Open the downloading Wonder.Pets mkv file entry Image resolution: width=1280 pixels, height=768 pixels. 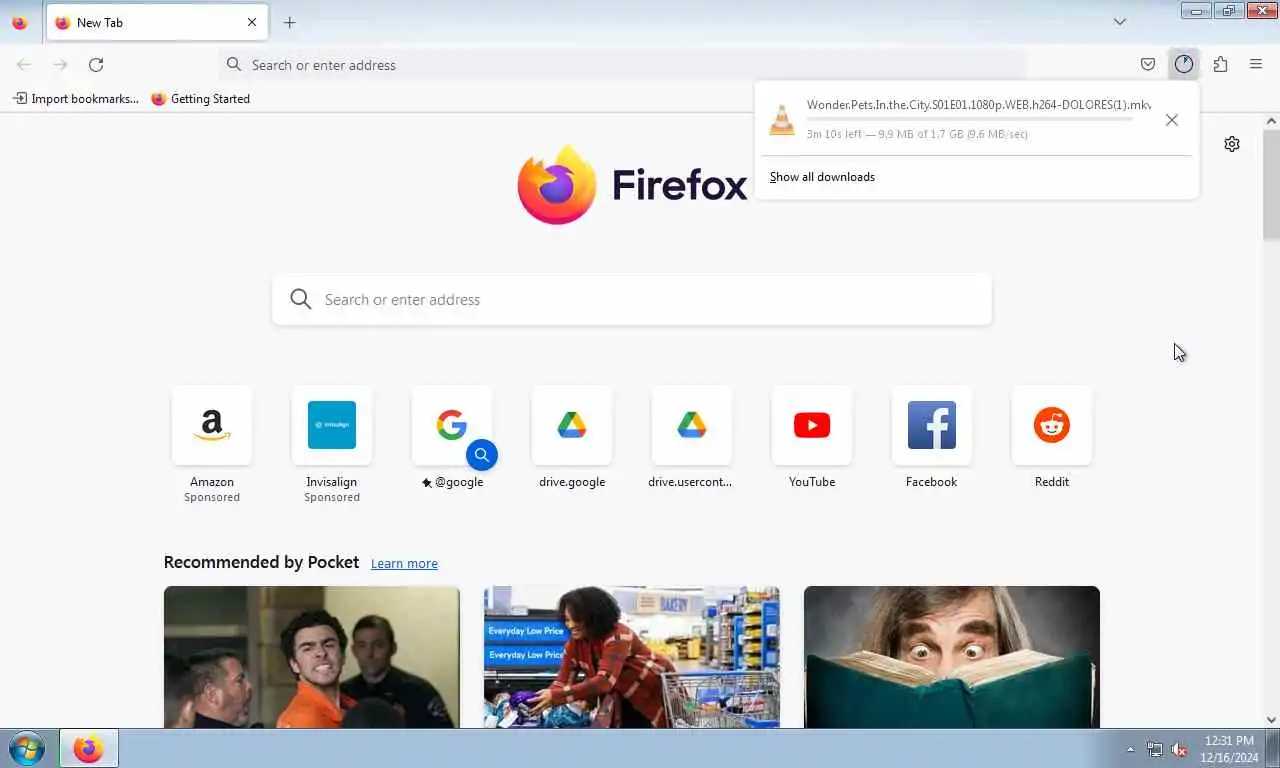tap(958, 119)
